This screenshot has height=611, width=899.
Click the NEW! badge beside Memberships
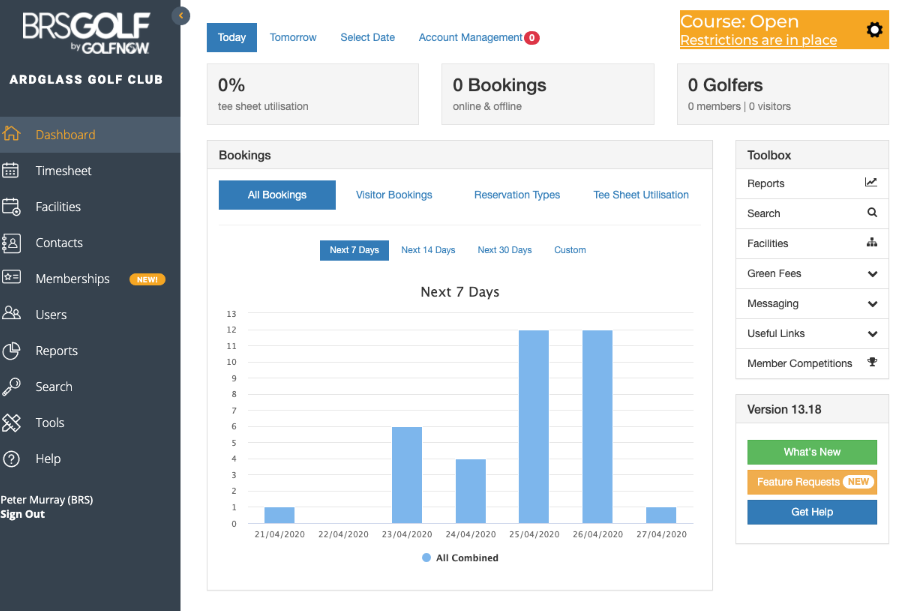[147, 279]
